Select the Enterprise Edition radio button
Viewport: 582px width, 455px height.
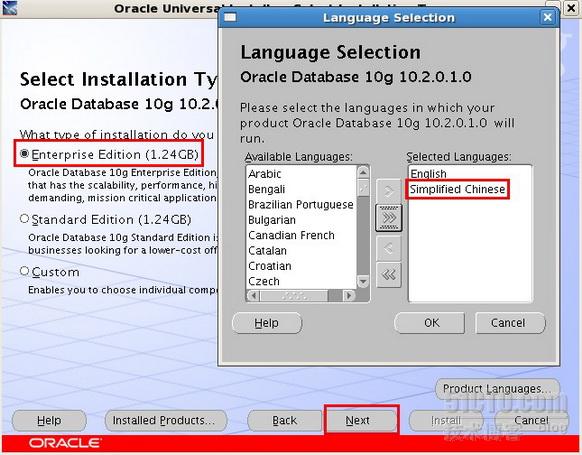[x=24, y=154]
